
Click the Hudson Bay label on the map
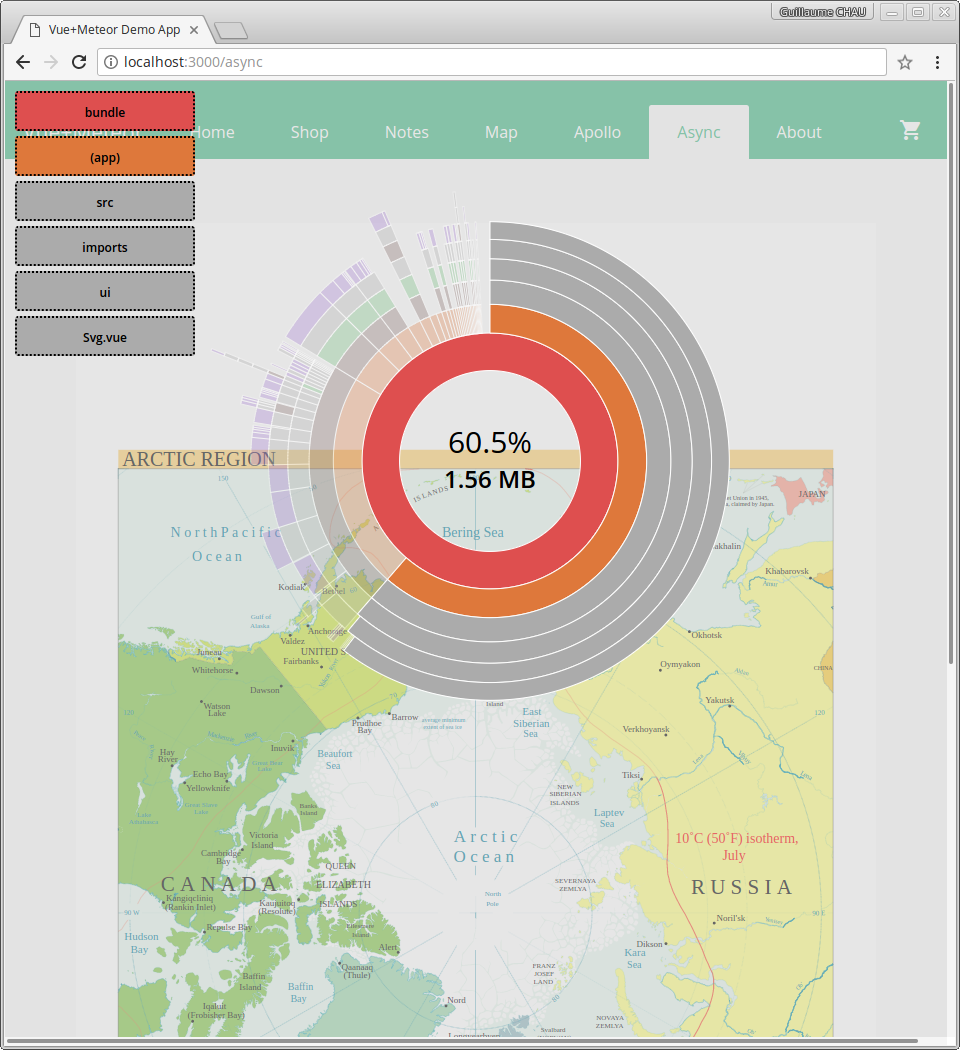tap(141, 943)
